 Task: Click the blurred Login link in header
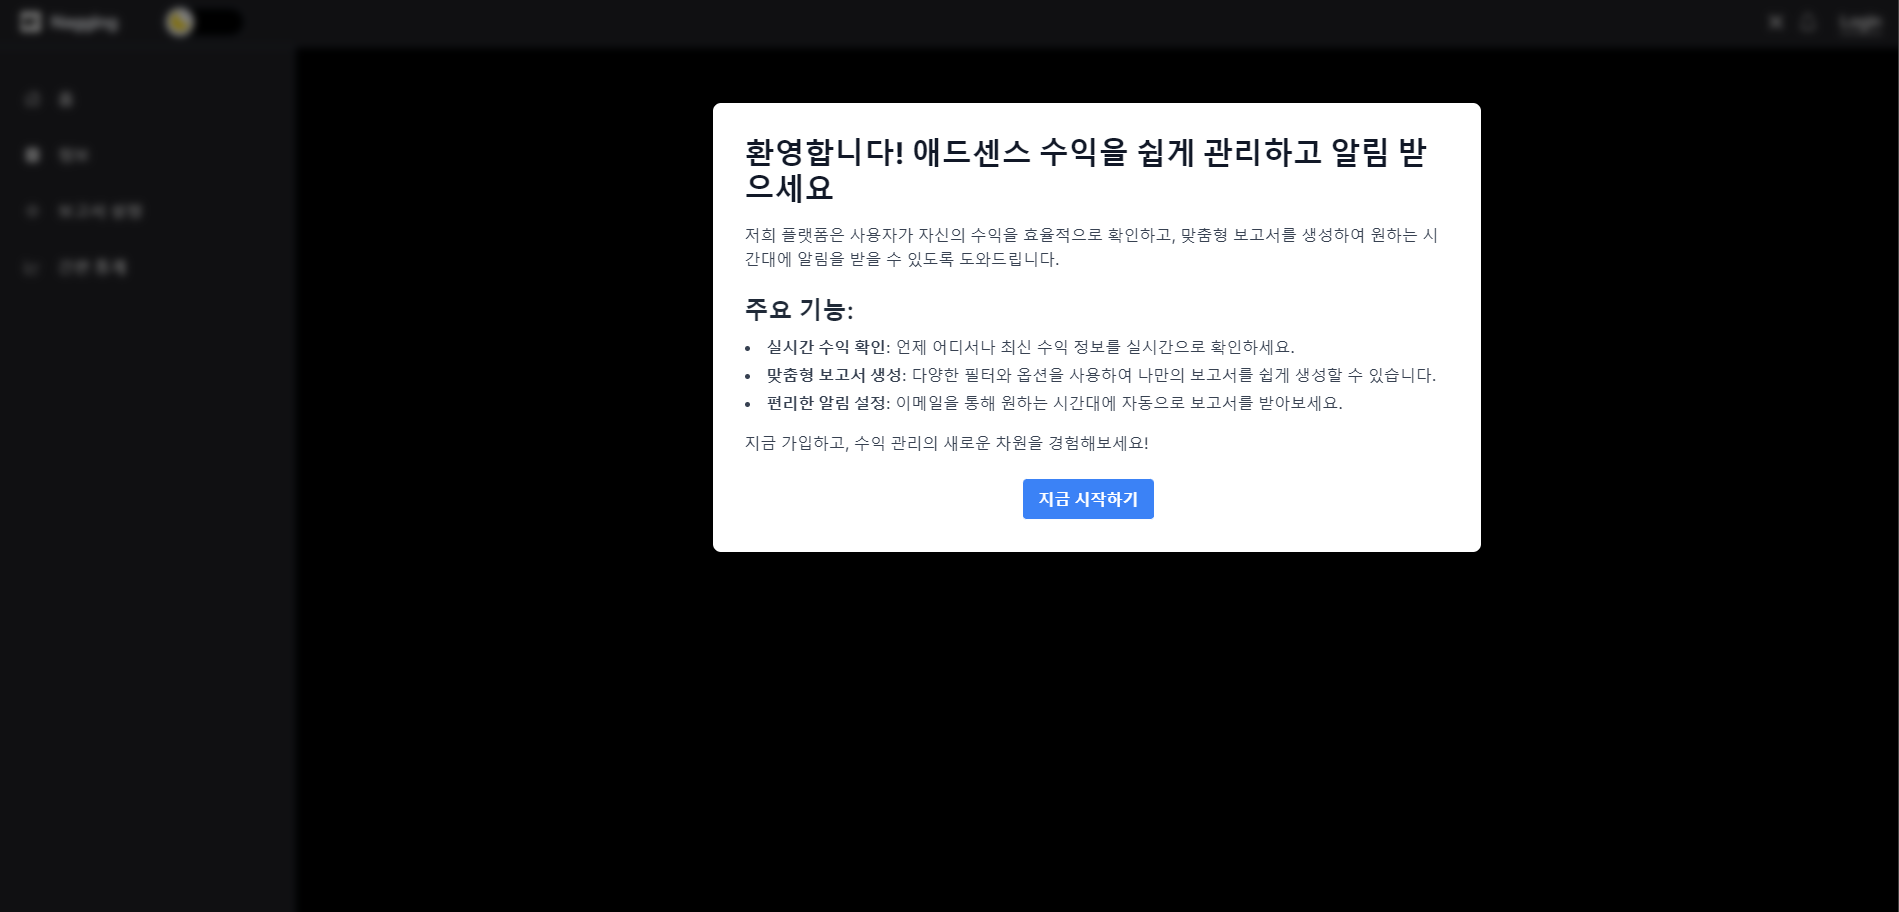[x=1861, y=22]
